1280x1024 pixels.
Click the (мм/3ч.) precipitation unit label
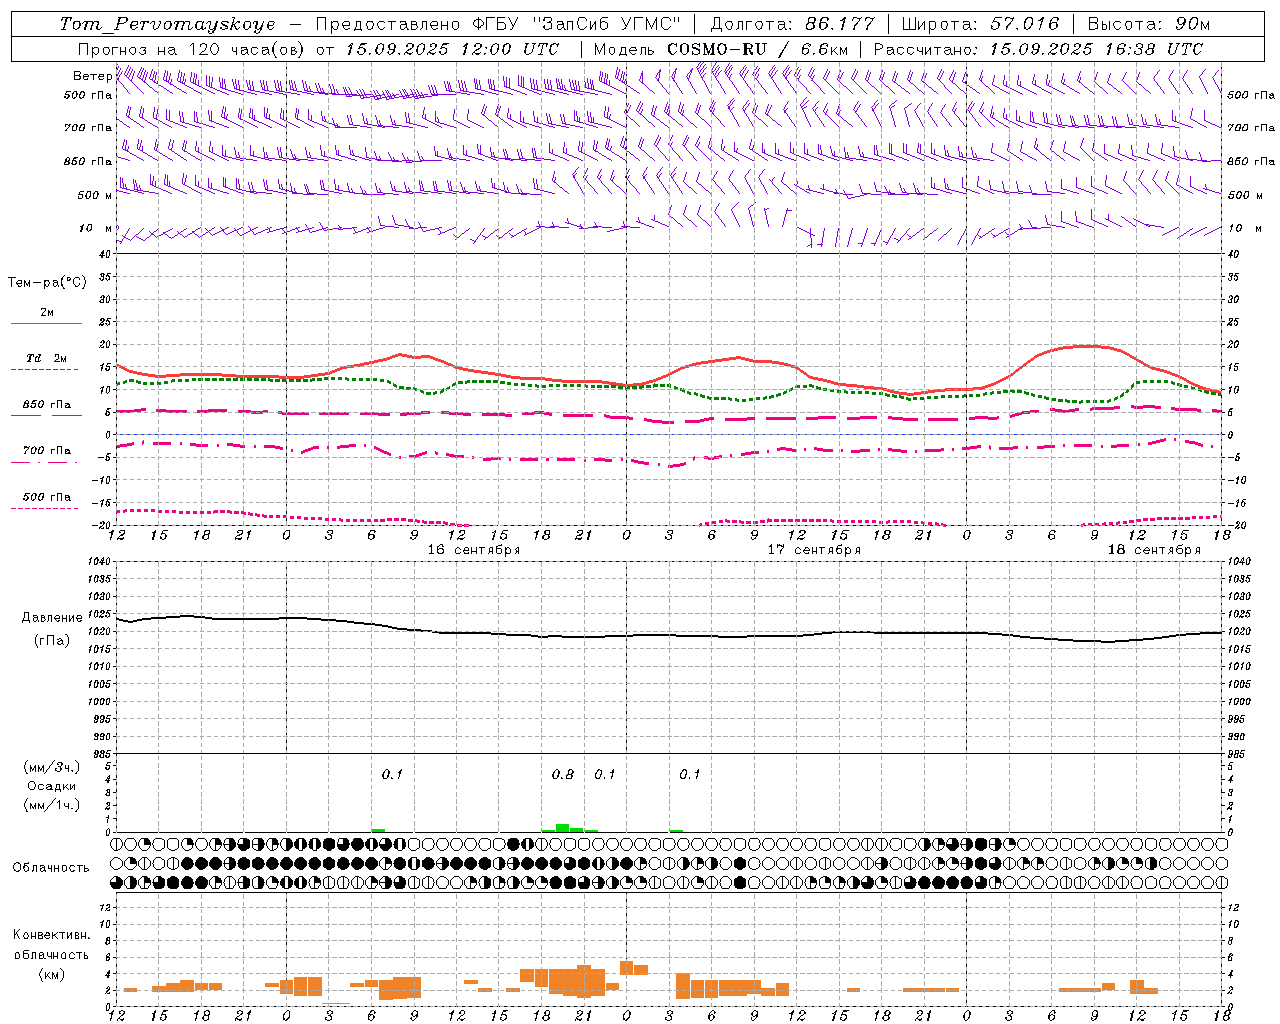(x=52, y=768)
